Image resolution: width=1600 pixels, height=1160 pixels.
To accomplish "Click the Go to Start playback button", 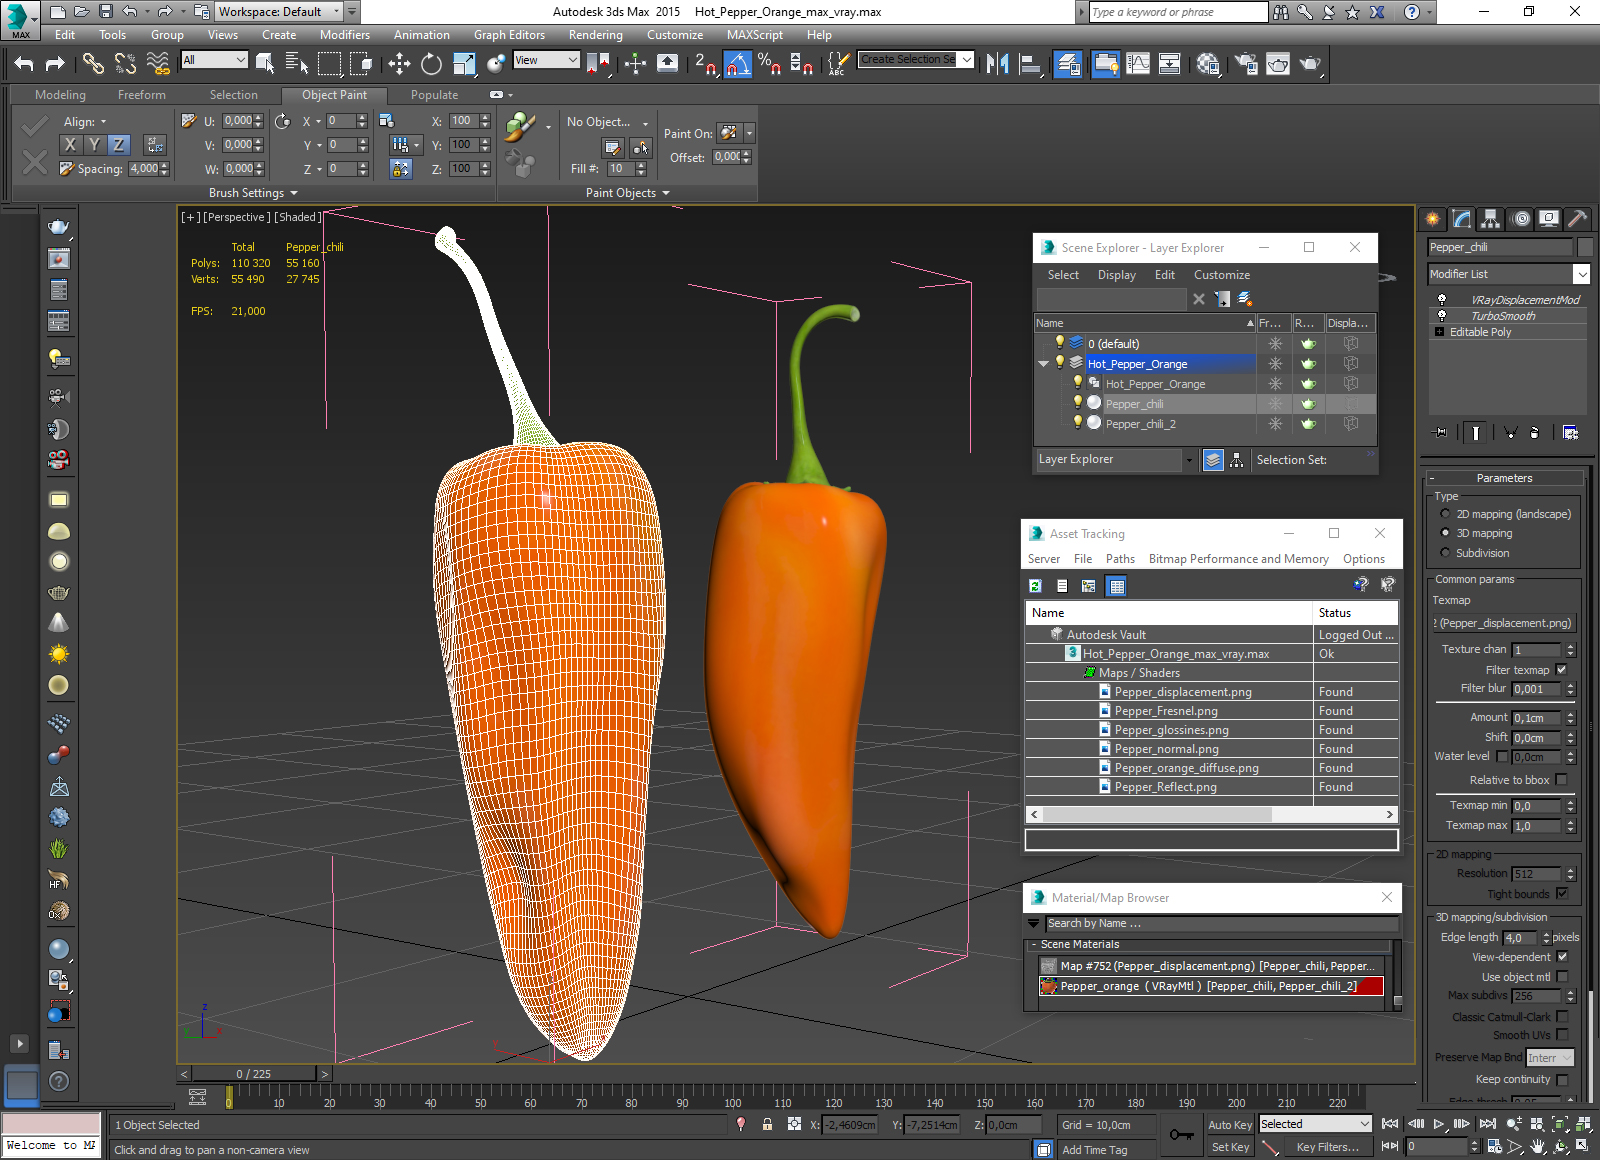I will click(1390, 1124).
